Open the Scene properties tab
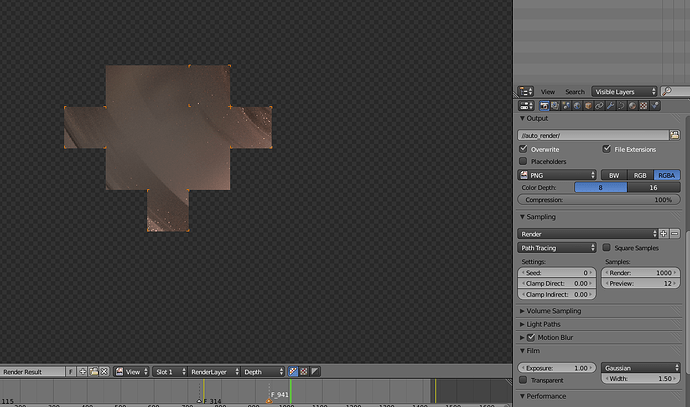690x407 pixels. click(x=566, y=106)
